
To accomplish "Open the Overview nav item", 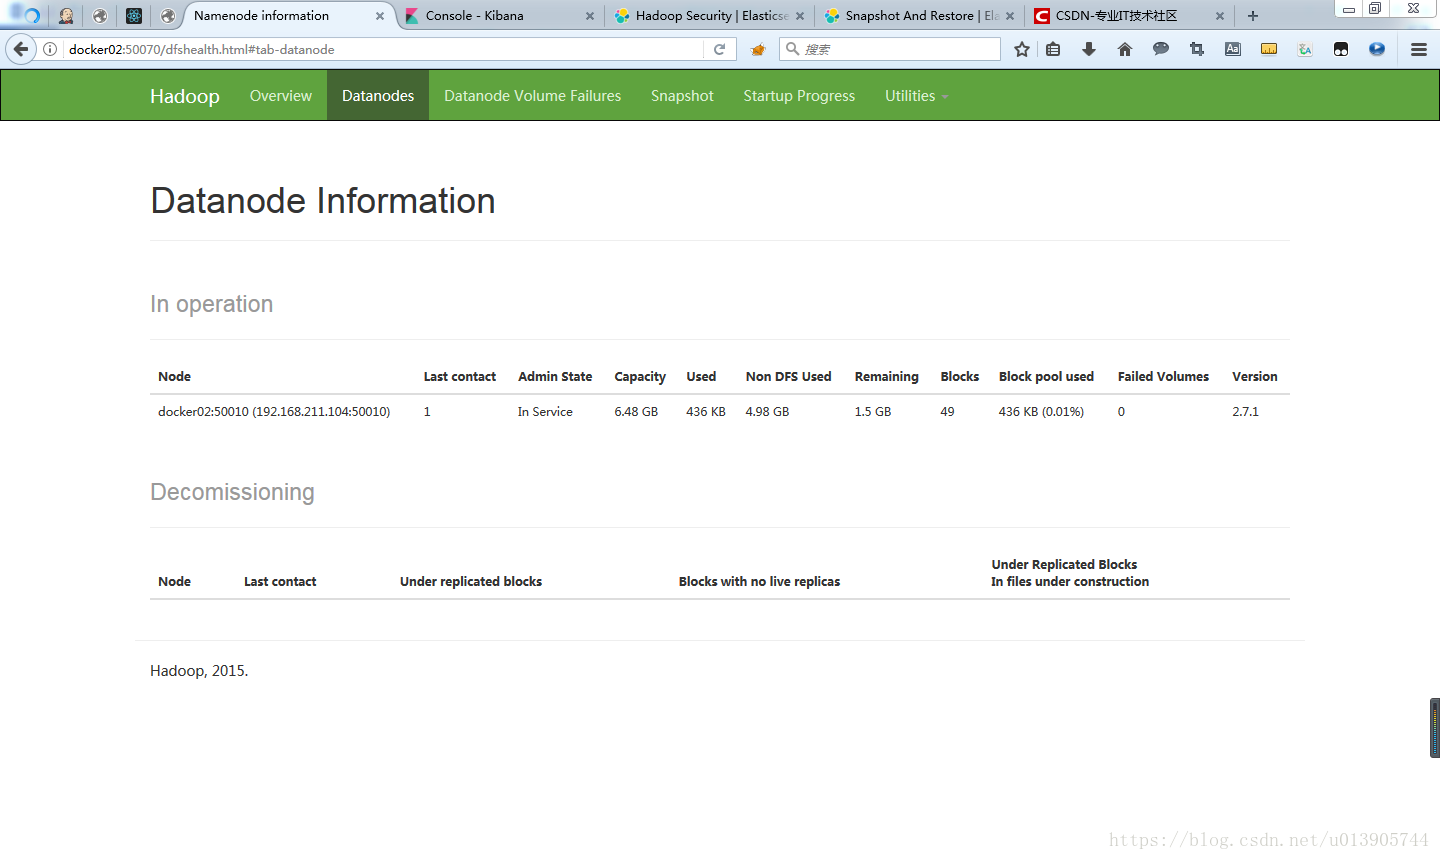I will click(x=281, y=96).
